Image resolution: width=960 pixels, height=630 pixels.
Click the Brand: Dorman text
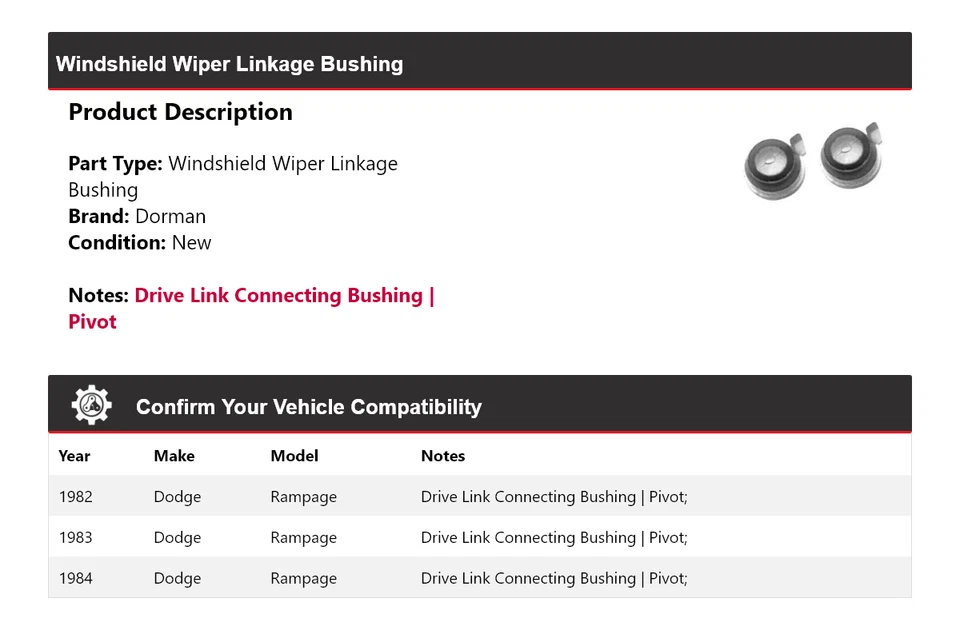tap(137, 216)
